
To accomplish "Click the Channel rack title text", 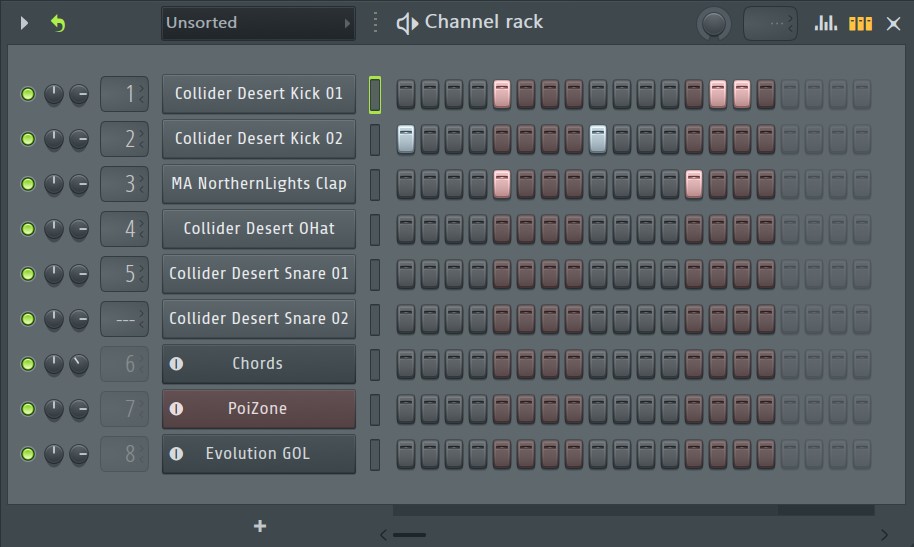I will click(484, 22).
